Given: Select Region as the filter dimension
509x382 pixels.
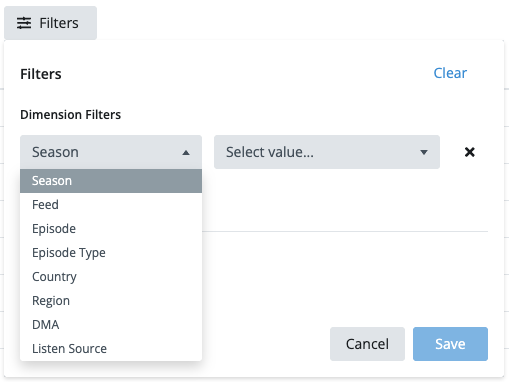Looking at the screenshot, I should tap(111, 301).
